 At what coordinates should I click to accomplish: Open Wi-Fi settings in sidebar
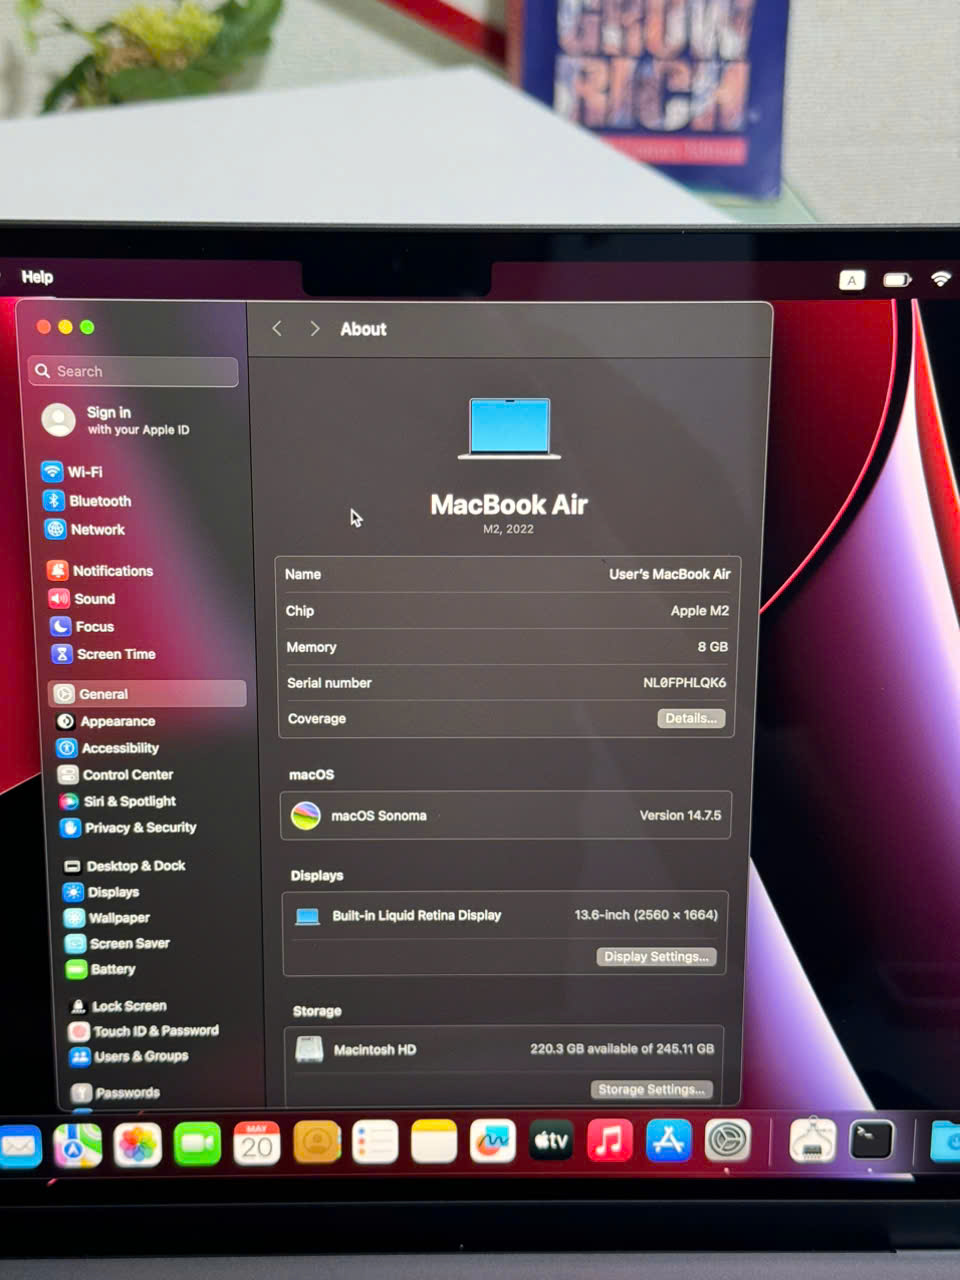[x=72, y=471]
